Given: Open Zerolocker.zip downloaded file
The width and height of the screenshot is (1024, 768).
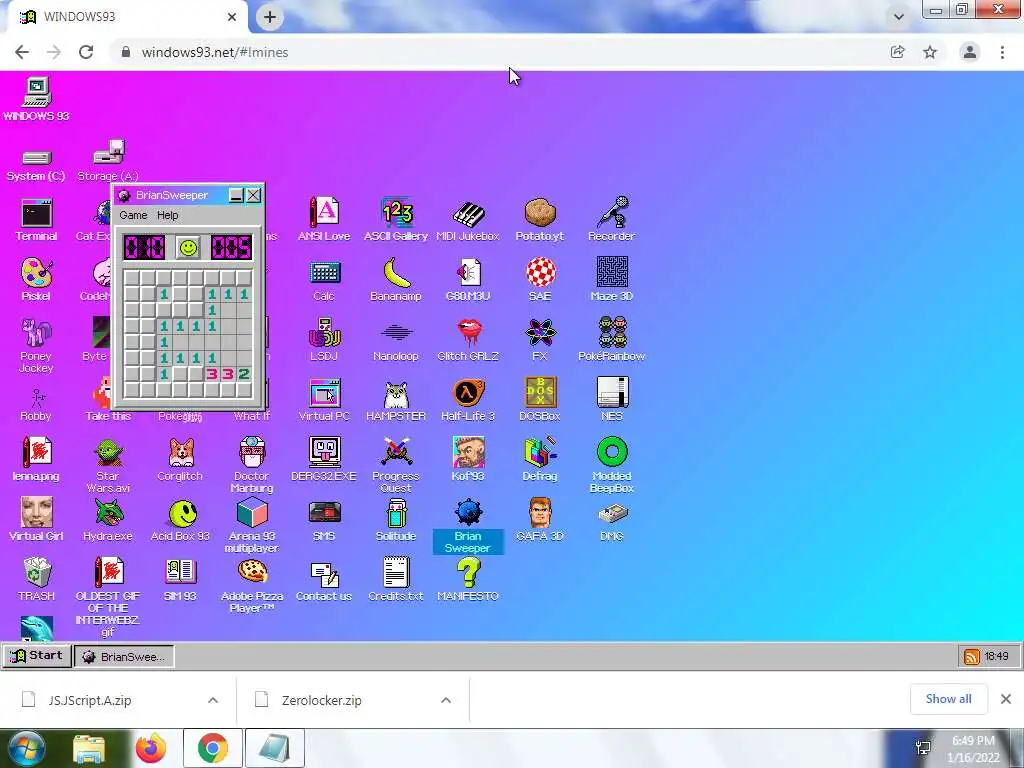Looking at the screenshot, I should click(x=321, y=700).
